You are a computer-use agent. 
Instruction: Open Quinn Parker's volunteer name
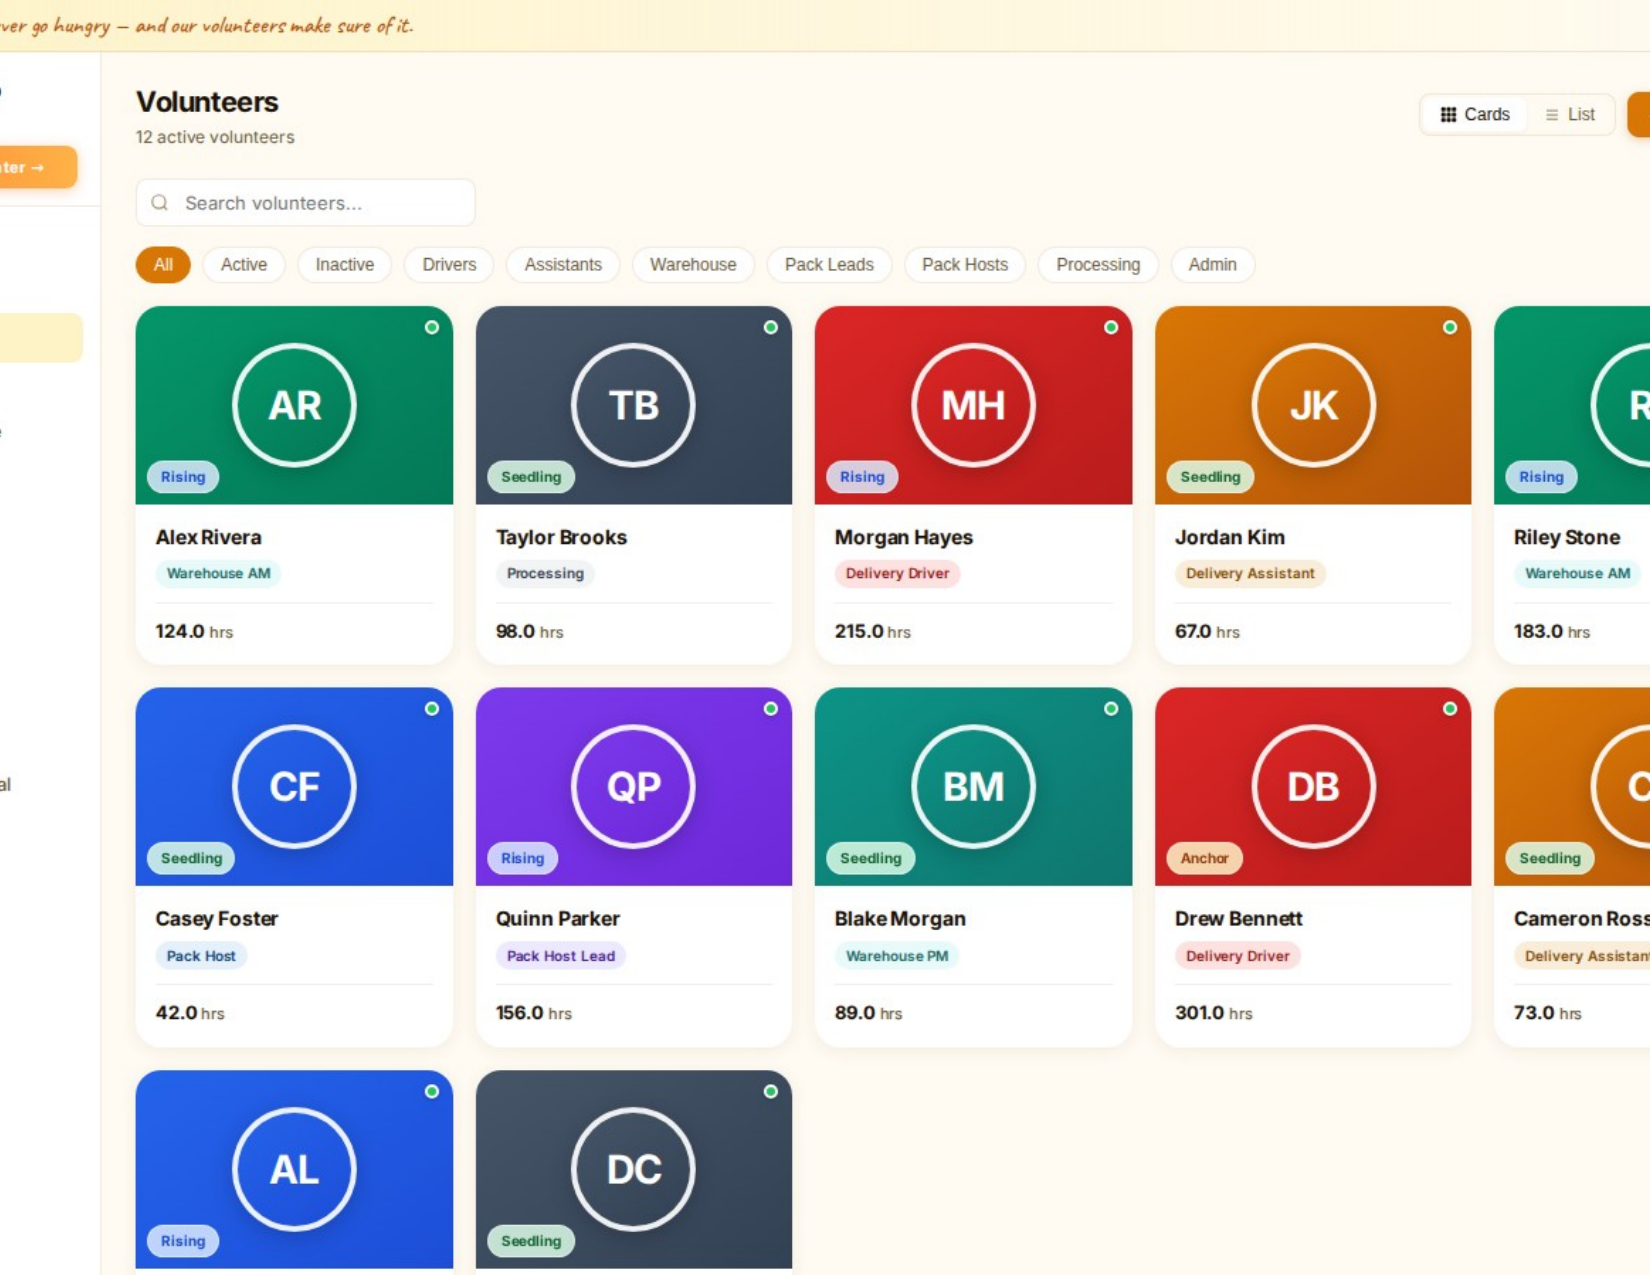(x=557, y=918)
